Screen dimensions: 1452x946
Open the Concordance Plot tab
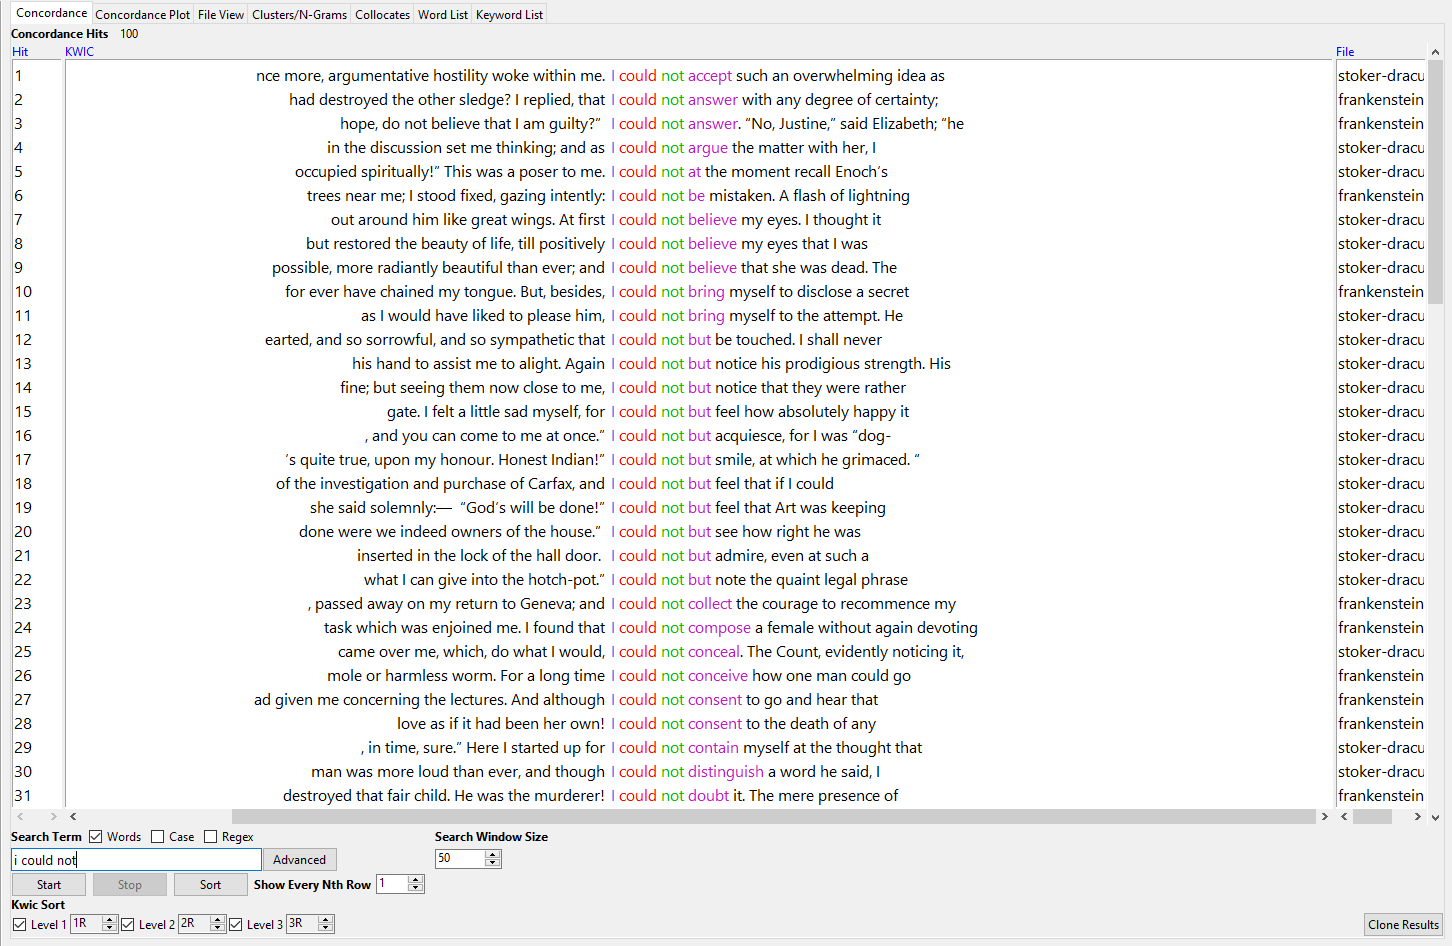[142, 15]
